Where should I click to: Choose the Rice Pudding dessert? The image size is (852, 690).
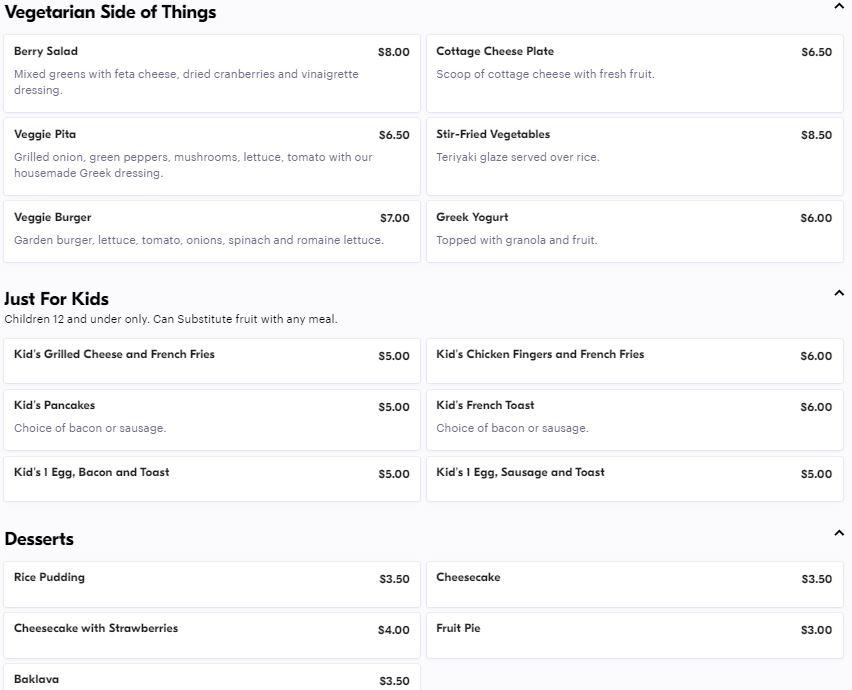pos(212,583)
